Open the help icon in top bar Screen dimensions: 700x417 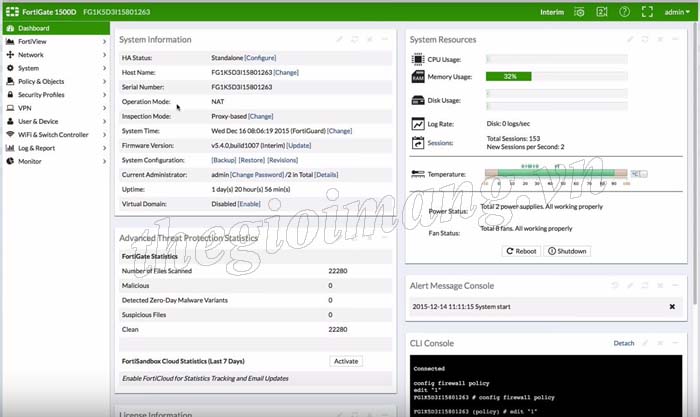click(624, 12)
